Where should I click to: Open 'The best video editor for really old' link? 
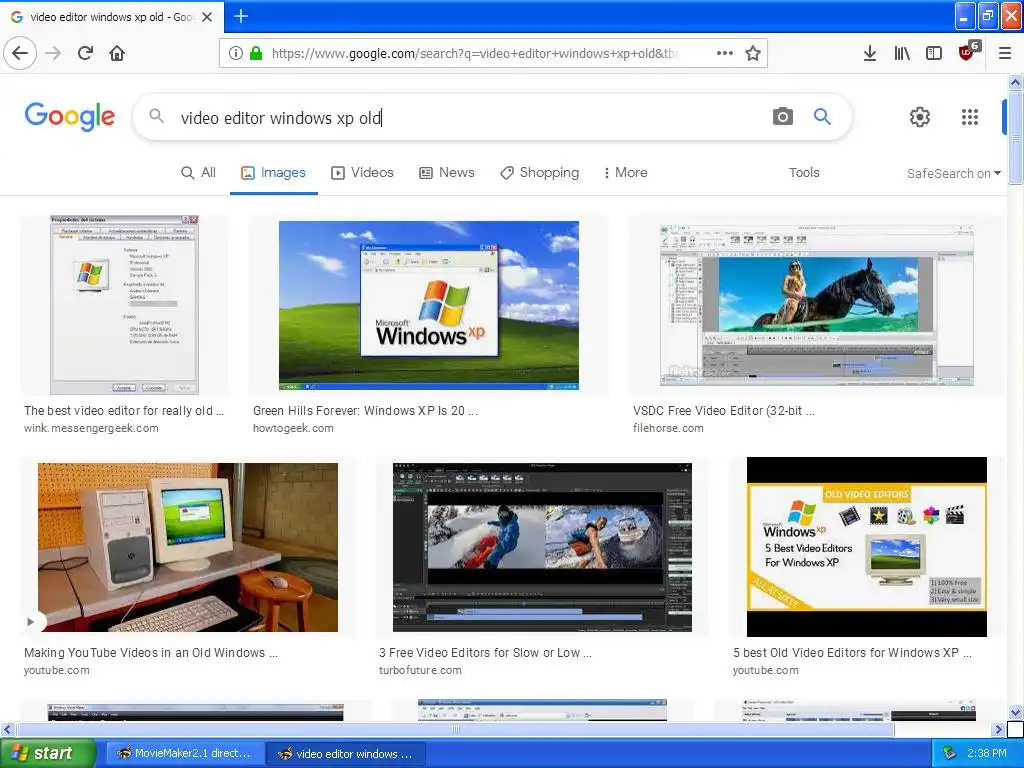tap(124, 411)
